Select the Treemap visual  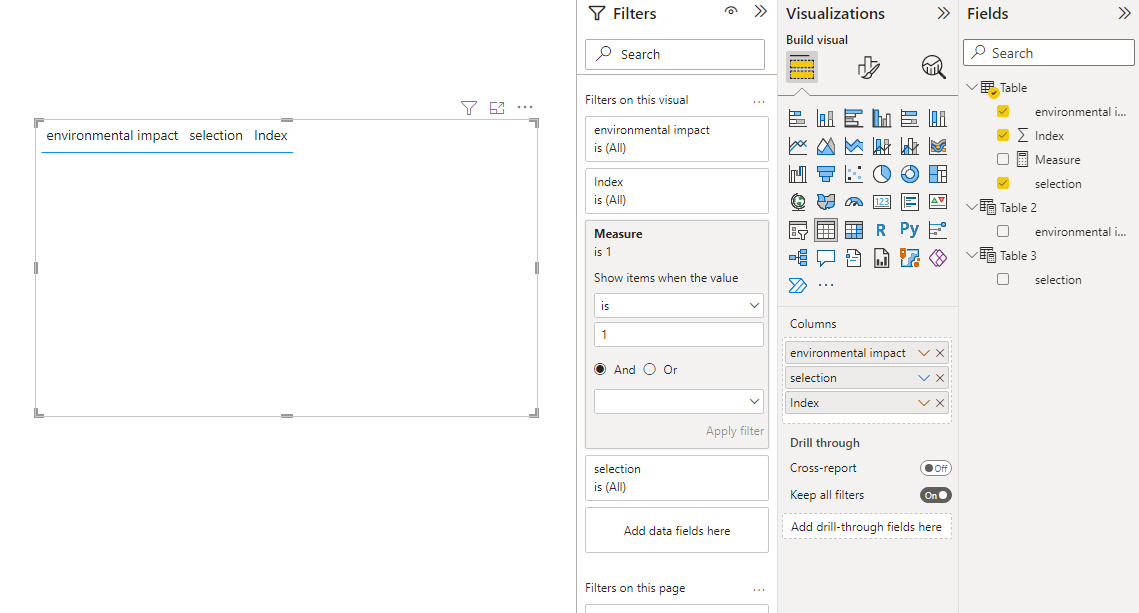pyautogui.click(x=938, y=174)
